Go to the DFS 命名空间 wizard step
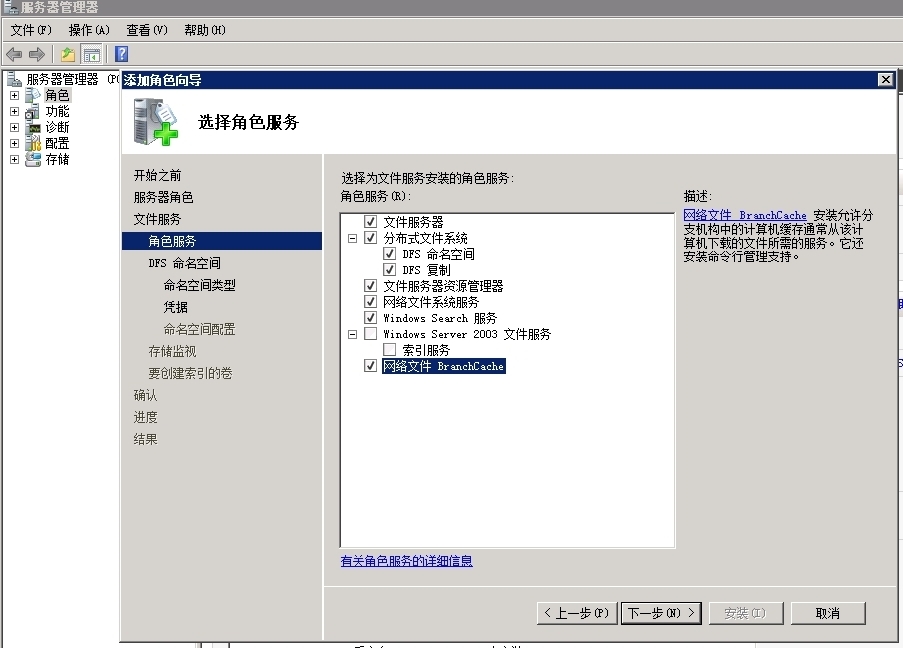903x648 pixels. [184, 263]
